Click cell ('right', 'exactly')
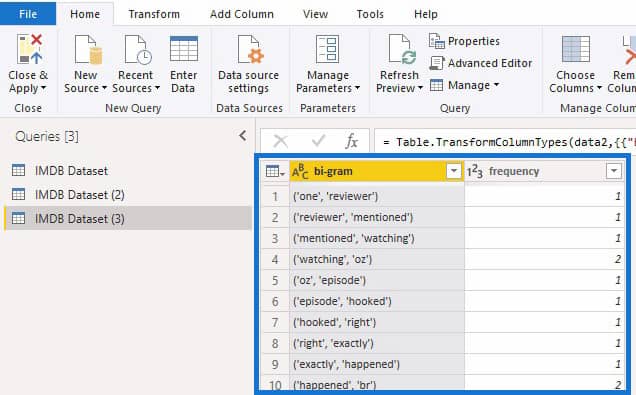The image size is (636, 395). pos(377,344)
